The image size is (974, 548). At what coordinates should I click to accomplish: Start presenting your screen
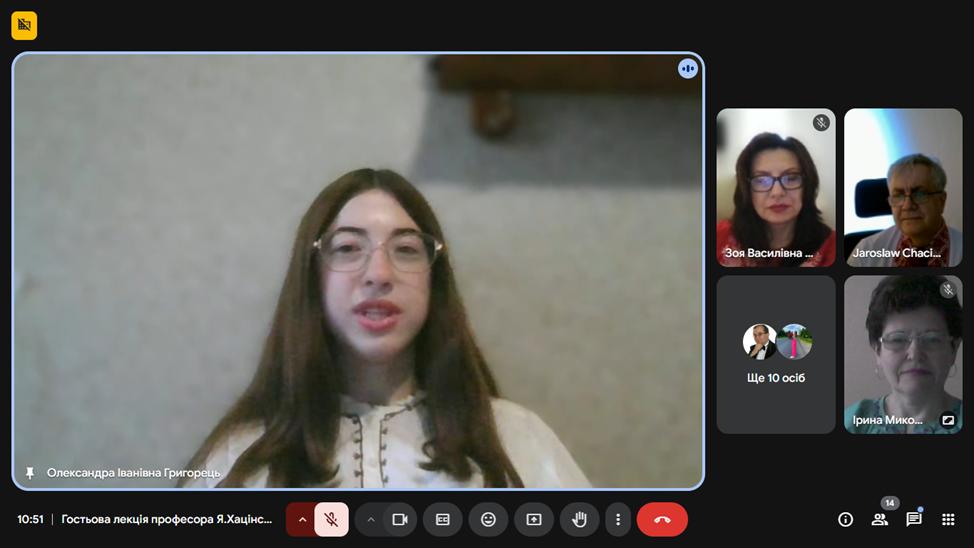534,519
